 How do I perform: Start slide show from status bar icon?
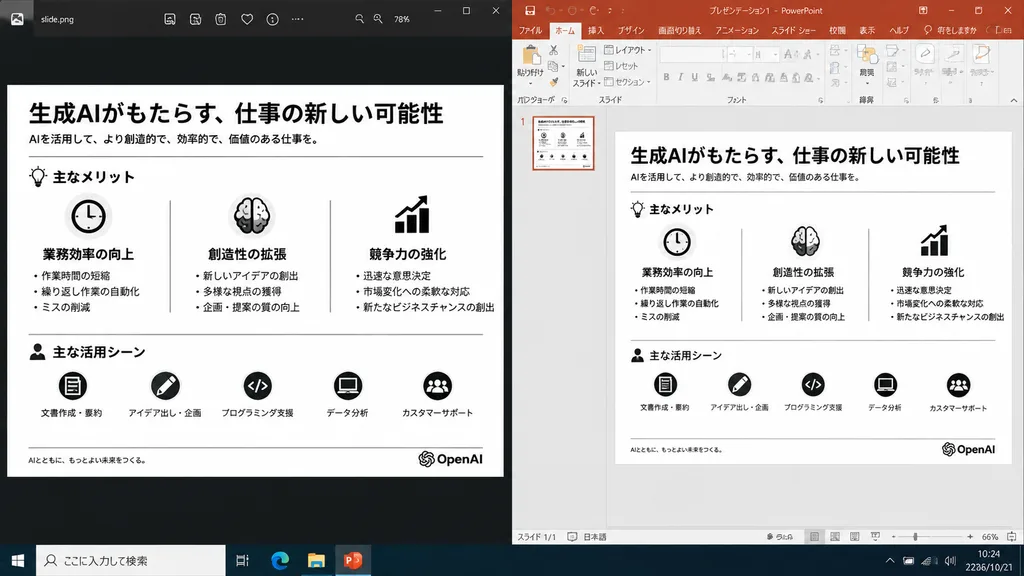click(x=875, y=537)
